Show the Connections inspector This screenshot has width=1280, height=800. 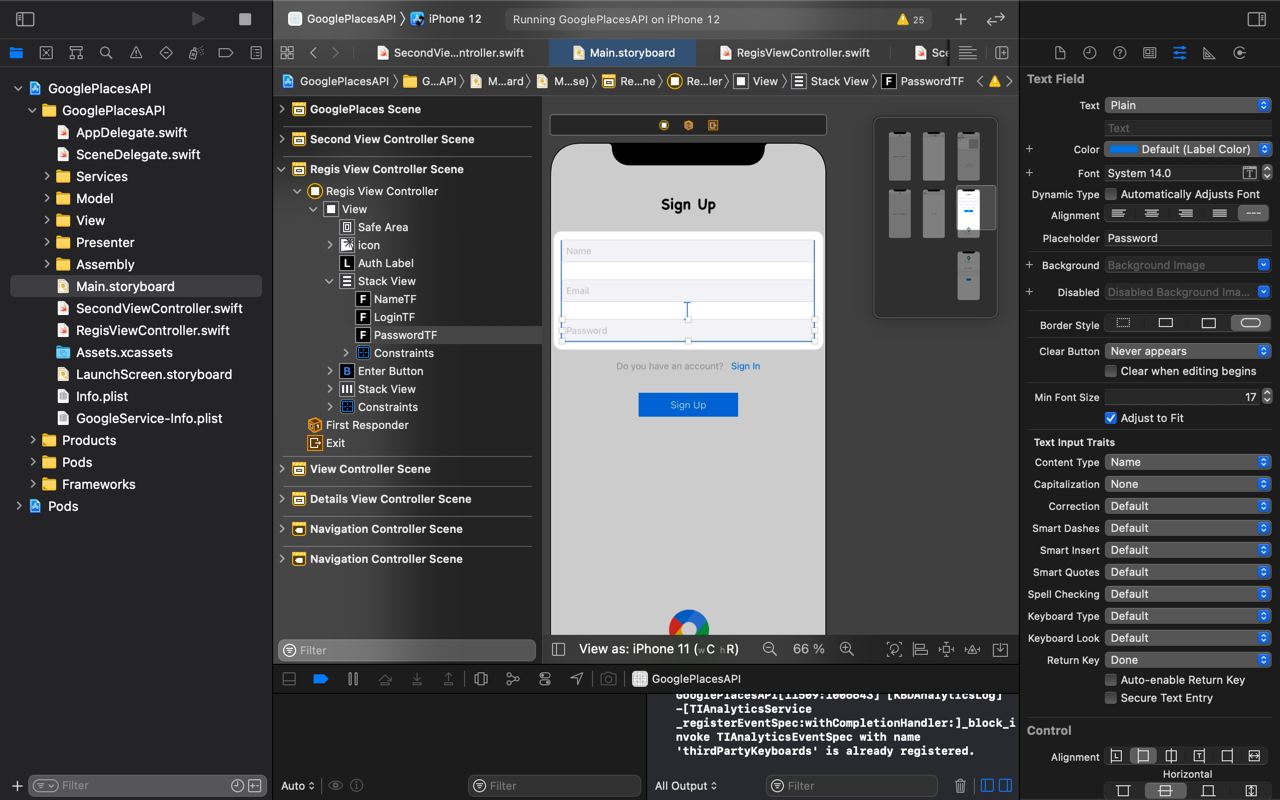point(1239,53)
